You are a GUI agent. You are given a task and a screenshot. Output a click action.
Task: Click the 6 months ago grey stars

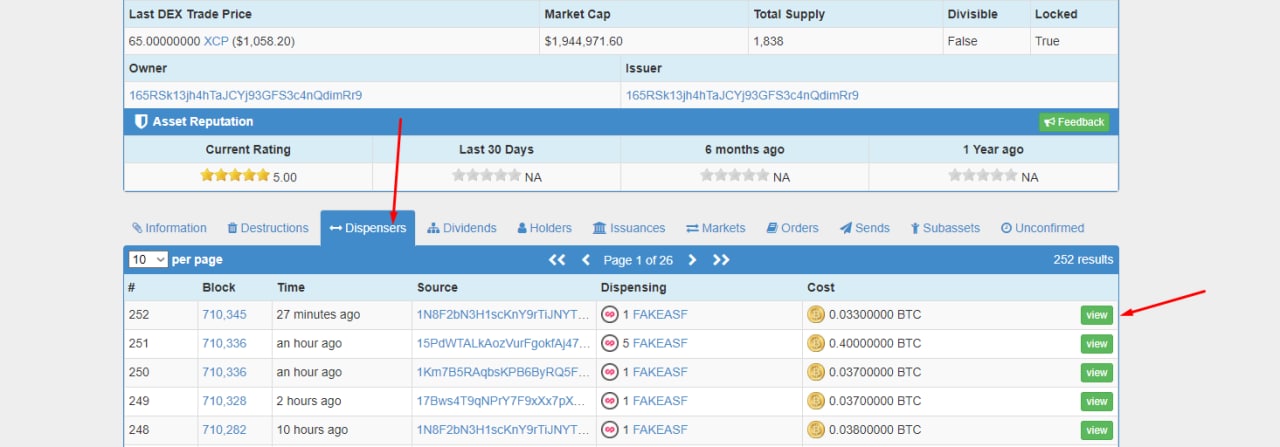click(x=735, y=175)
